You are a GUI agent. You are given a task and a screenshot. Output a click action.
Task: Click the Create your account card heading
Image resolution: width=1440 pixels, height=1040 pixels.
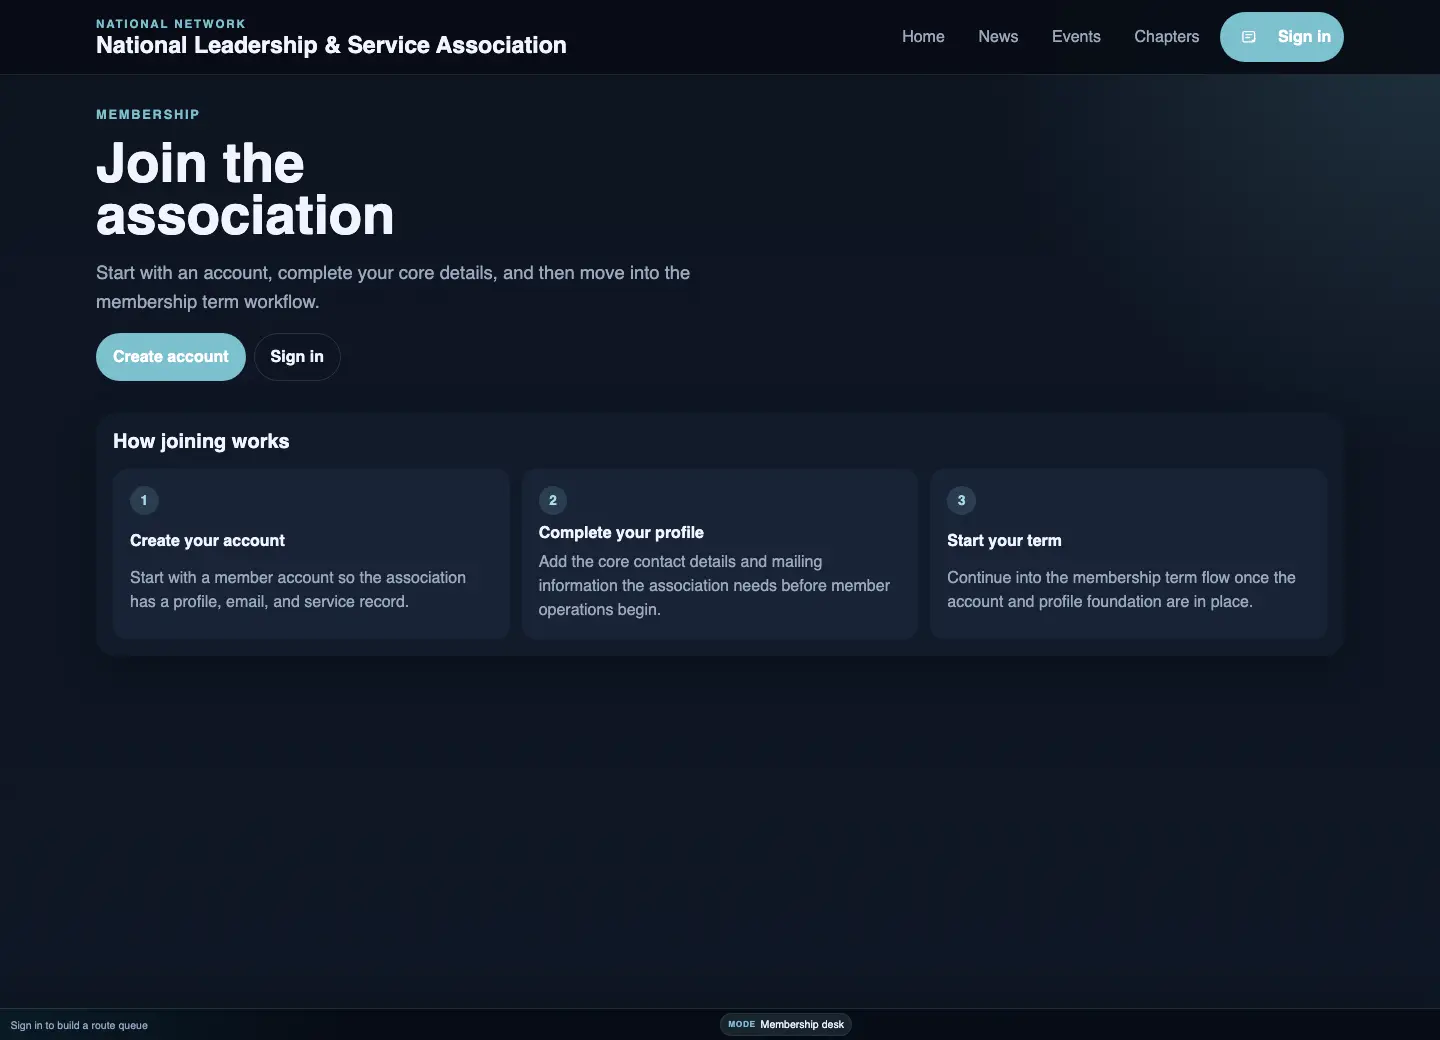pyautogui.click(x=207, y=541)
